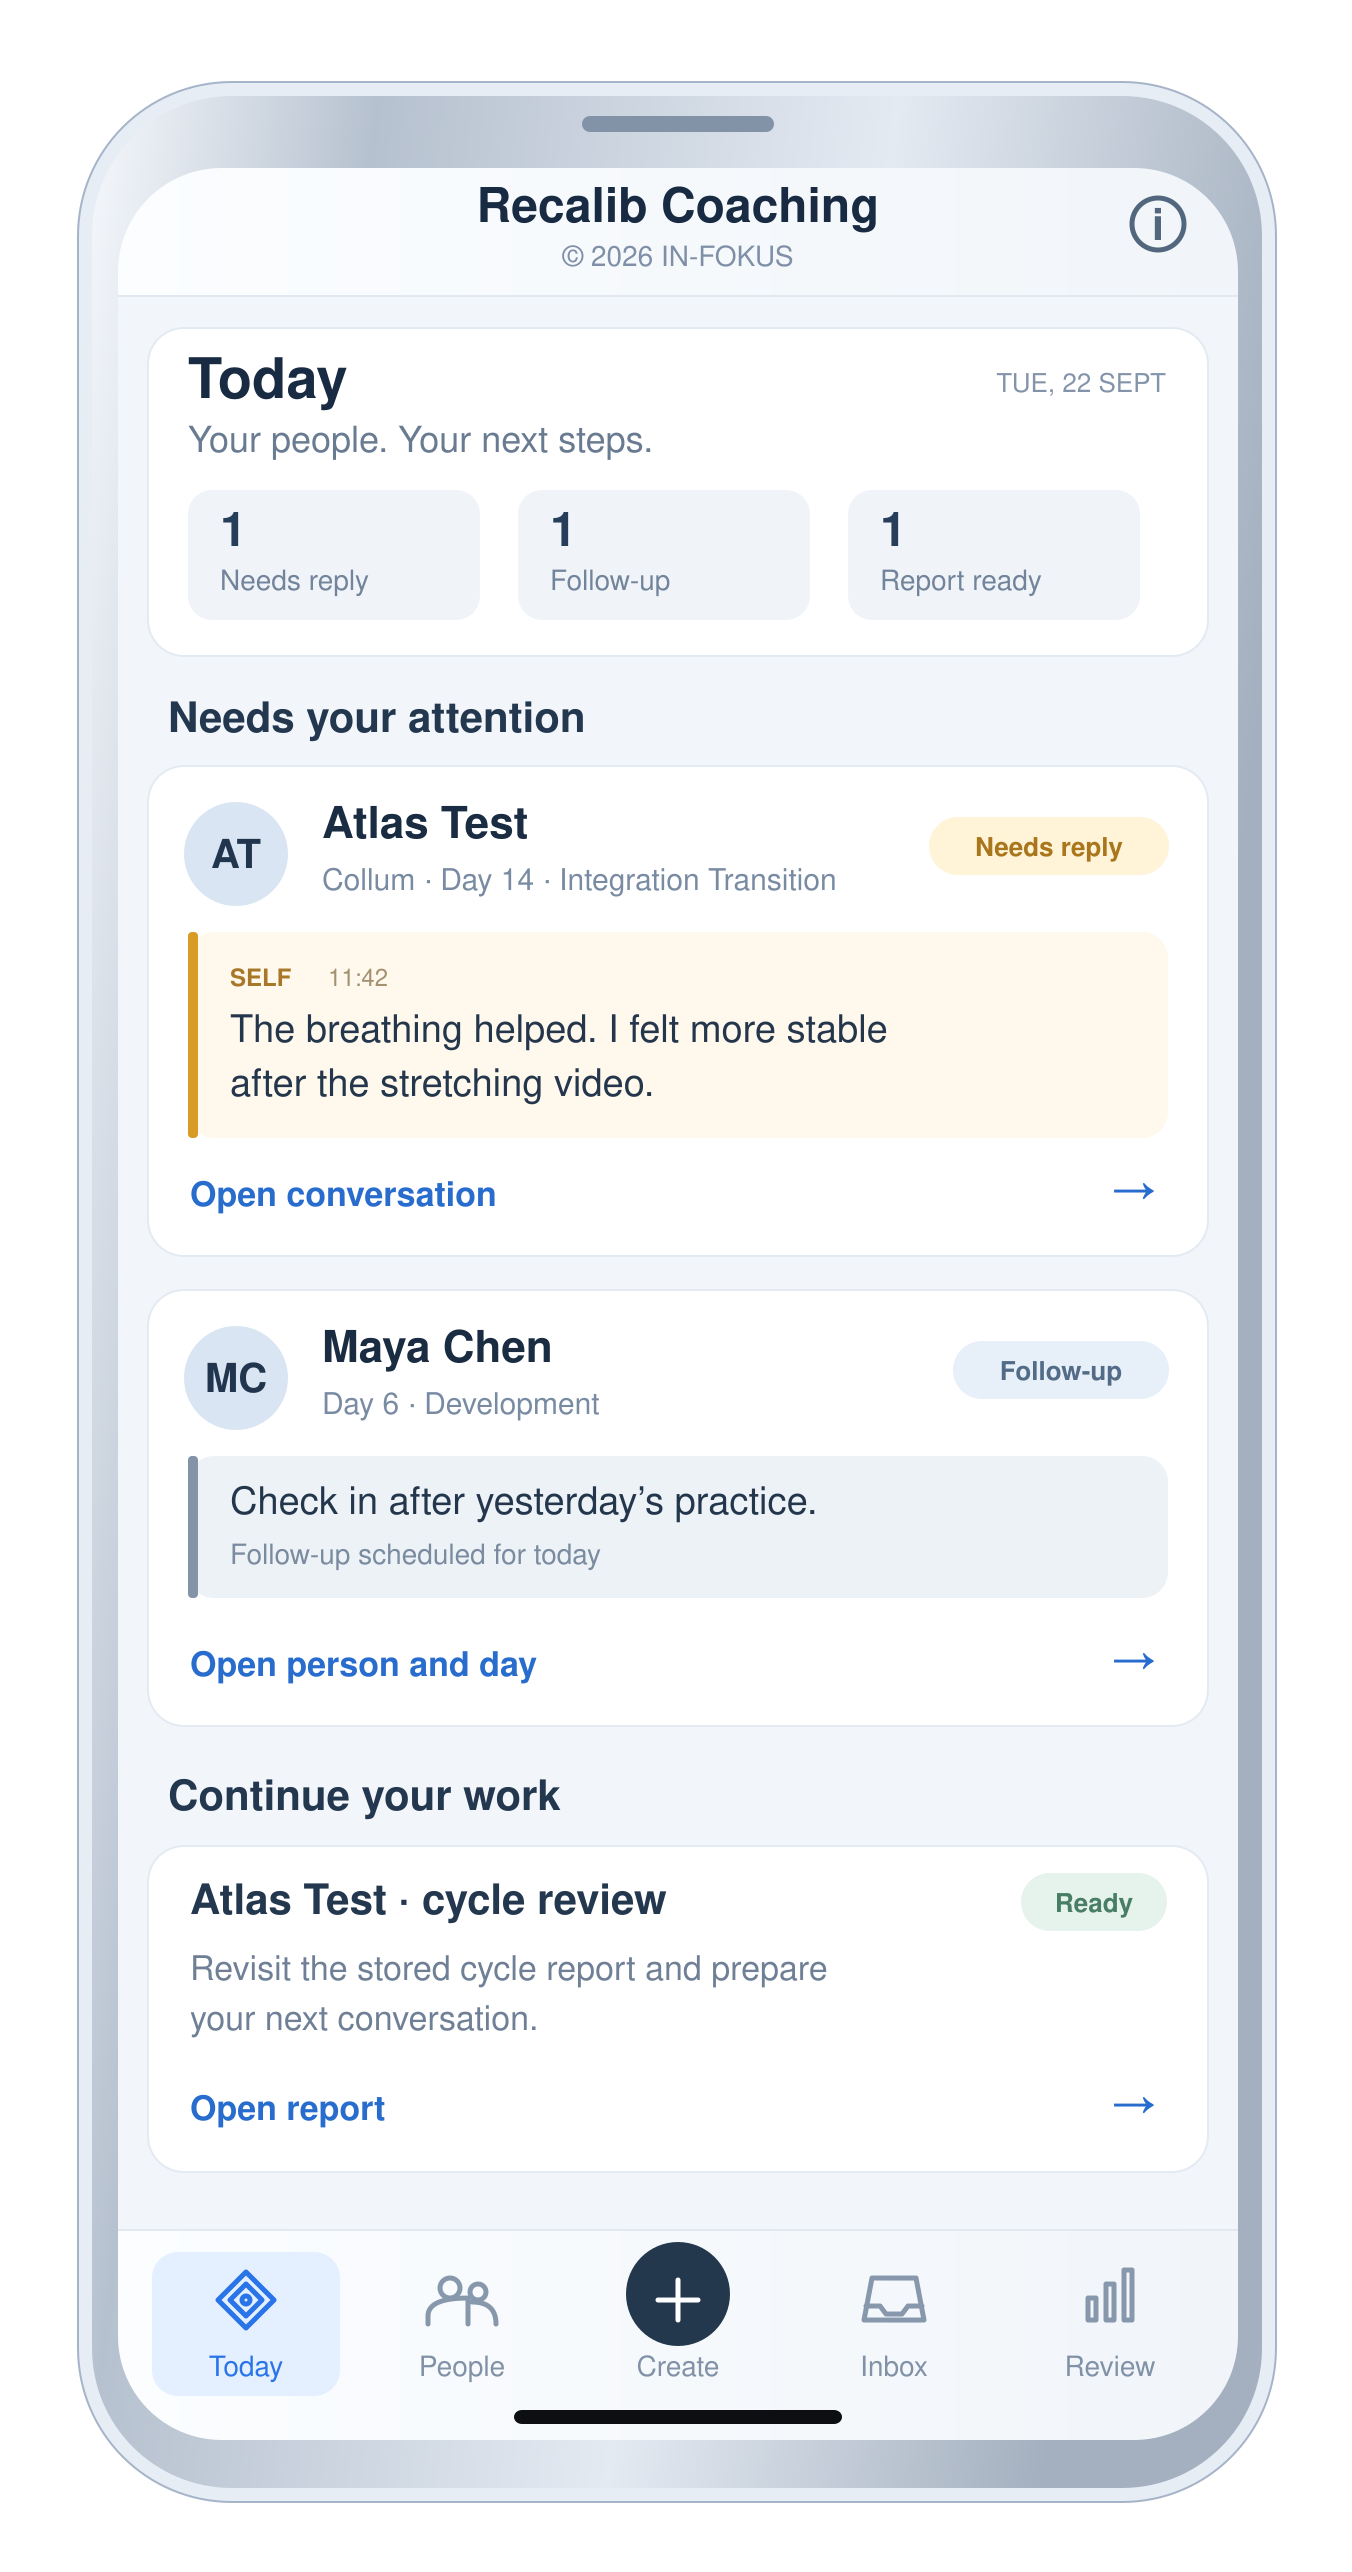Screen dimensions: 1352x2572
Task: Open the SELF message about breathing
Action: tap(678, 1035)
